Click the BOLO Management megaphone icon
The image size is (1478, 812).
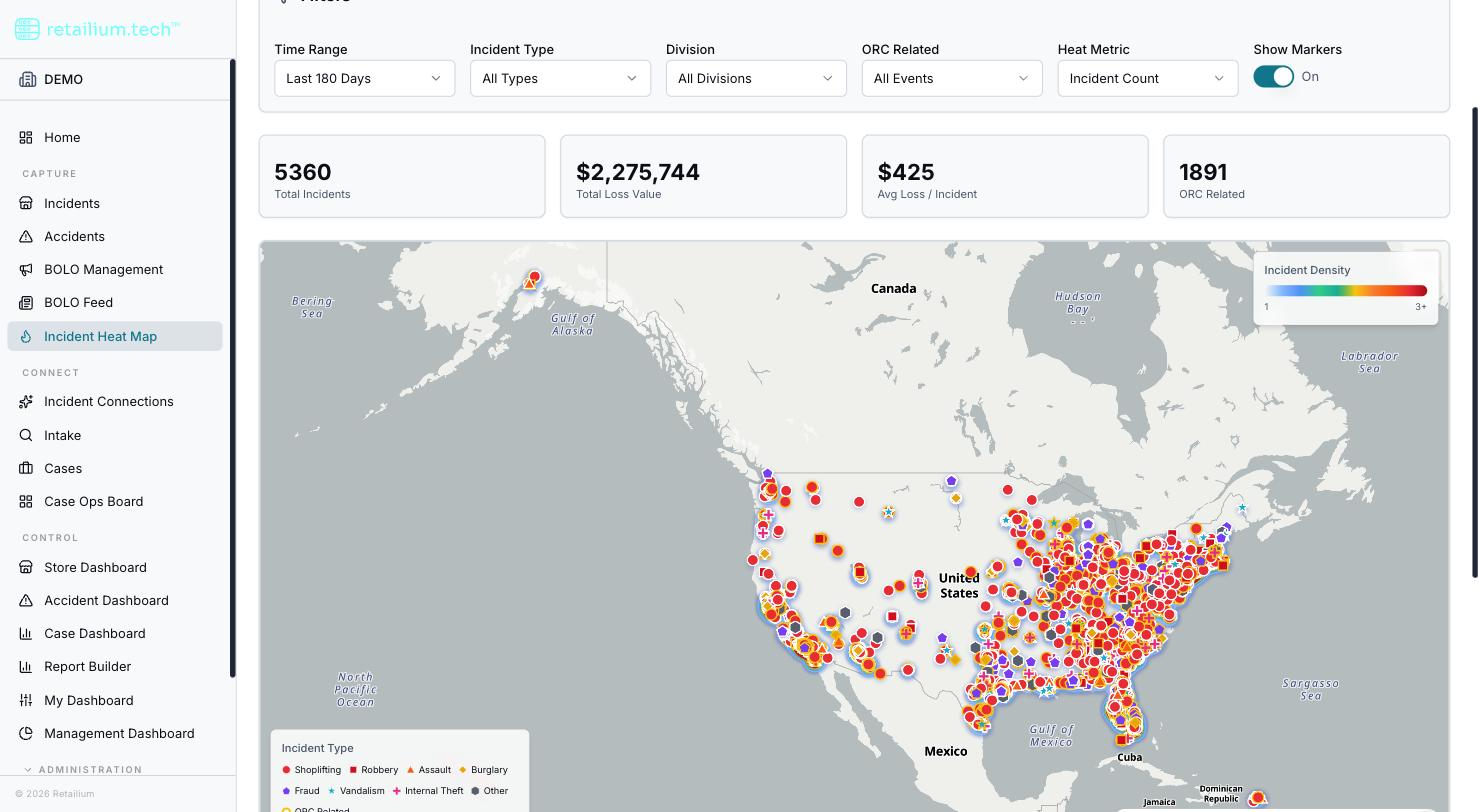(x=26, y=269)
